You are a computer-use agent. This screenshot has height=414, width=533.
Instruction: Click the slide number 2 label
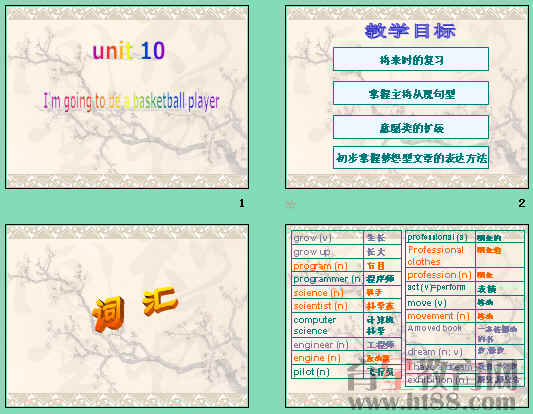tap(522, 203)
